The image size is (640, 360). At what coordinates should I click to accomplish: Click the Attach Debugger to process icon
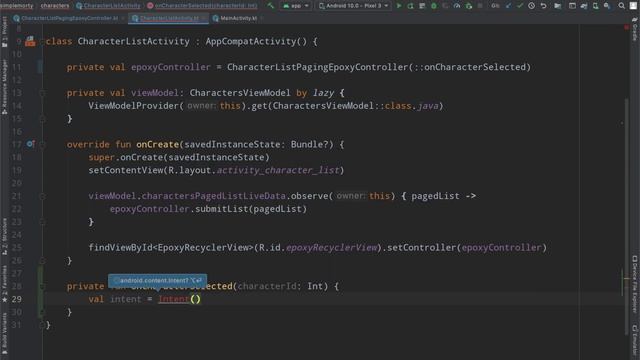(468, 6)
